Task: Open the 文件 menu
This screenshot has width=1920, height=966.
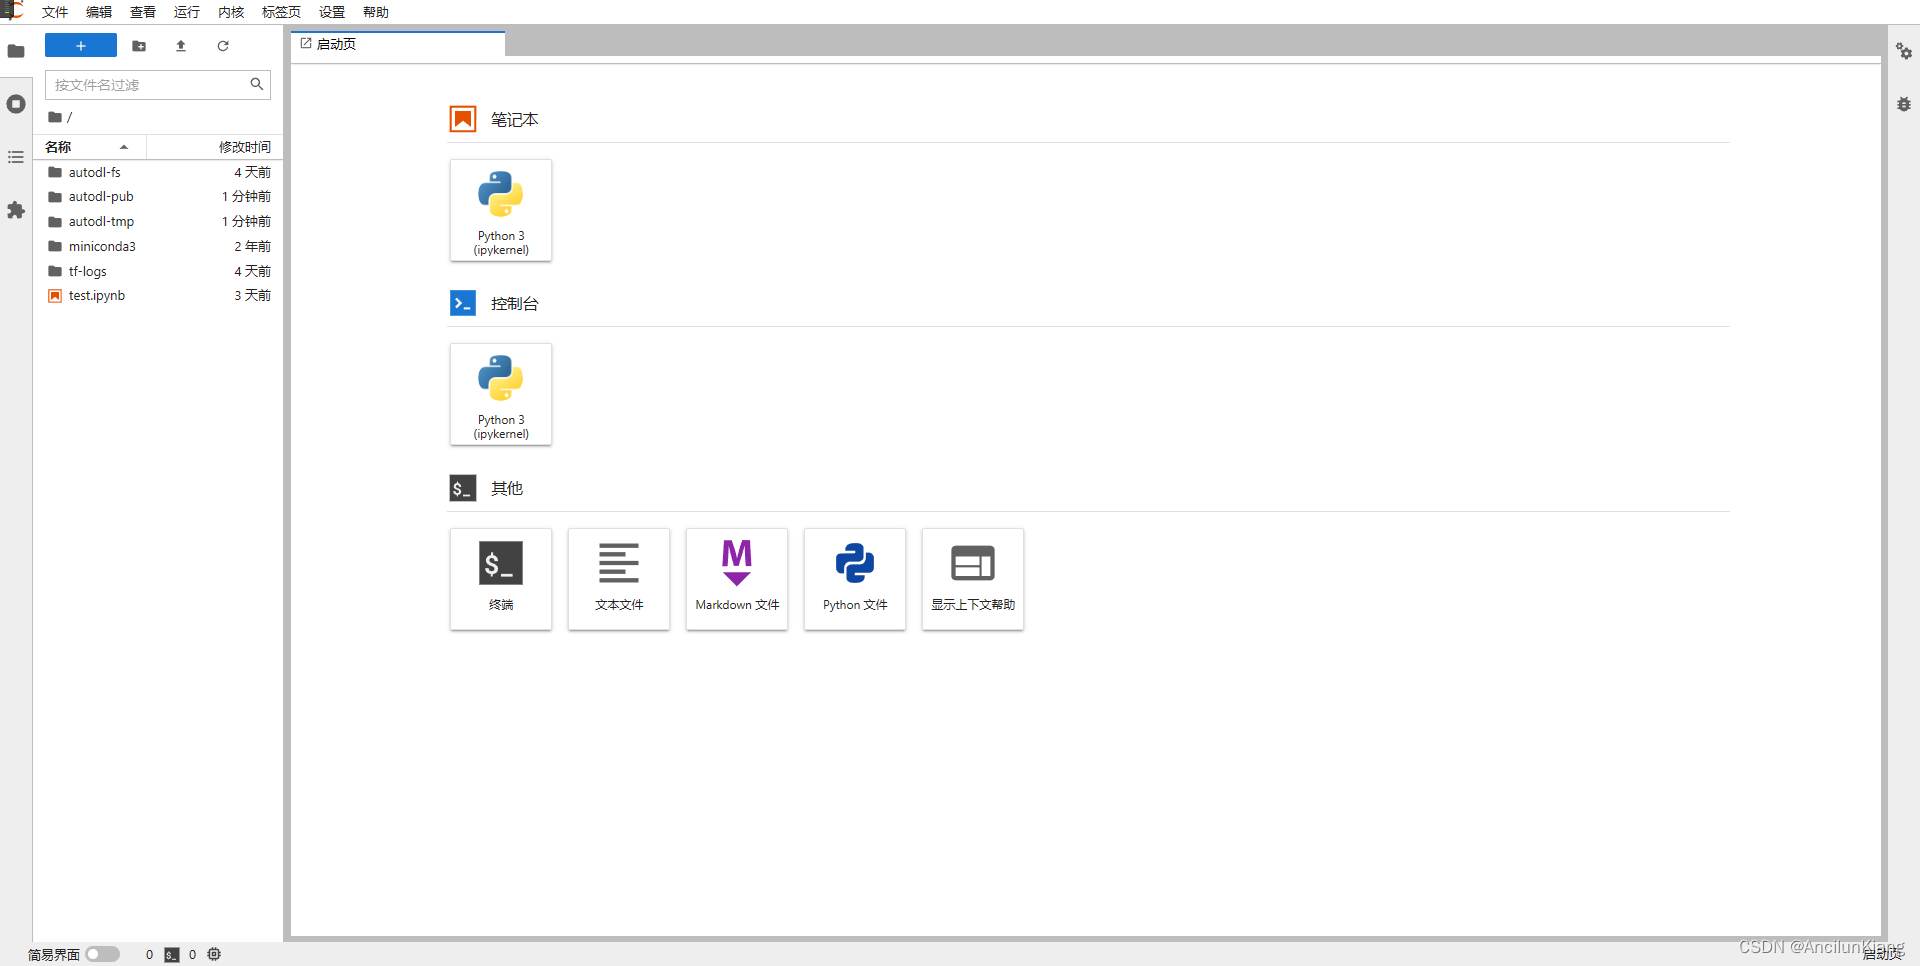Action: [55, 12]
